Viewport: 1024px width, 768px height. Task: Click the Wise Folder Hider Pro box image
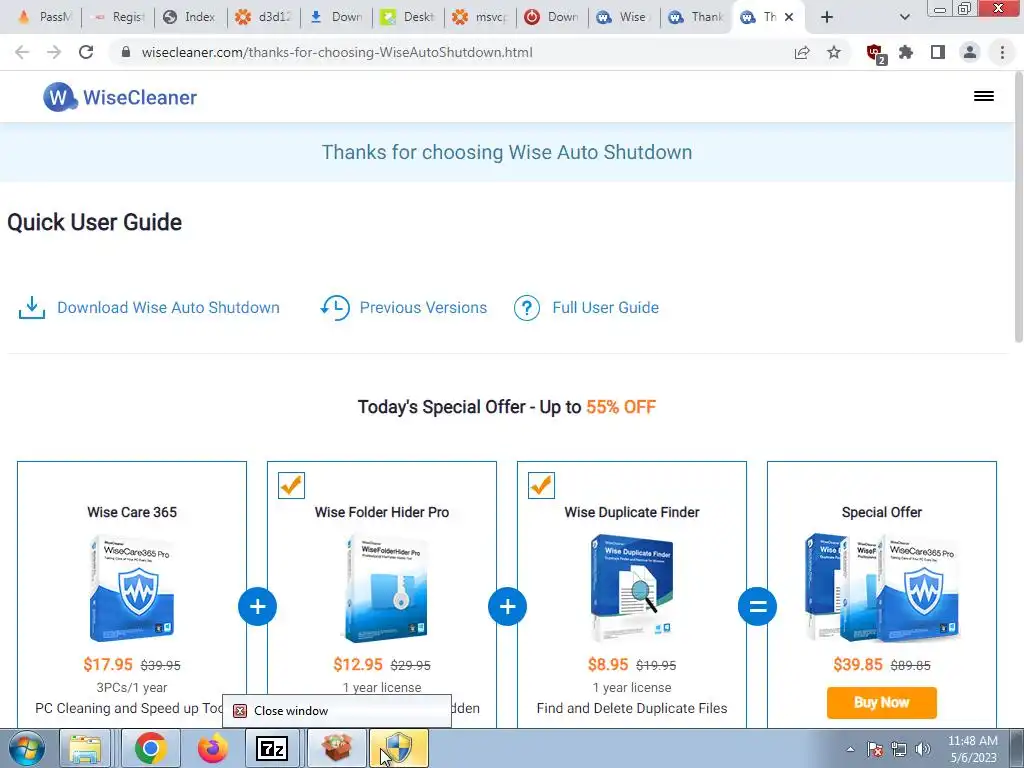pos(385,588)
